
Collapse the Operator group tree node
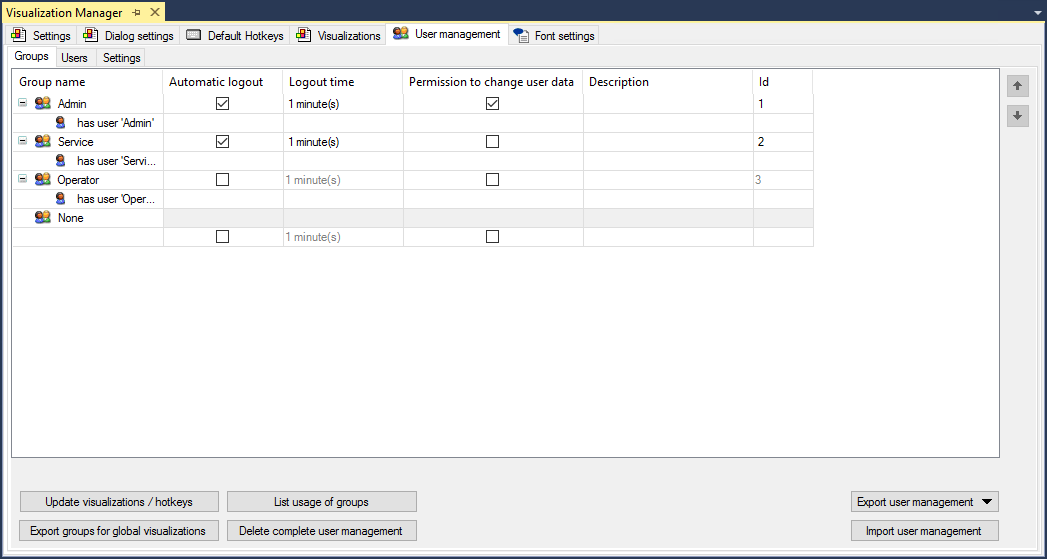(23, 180)
